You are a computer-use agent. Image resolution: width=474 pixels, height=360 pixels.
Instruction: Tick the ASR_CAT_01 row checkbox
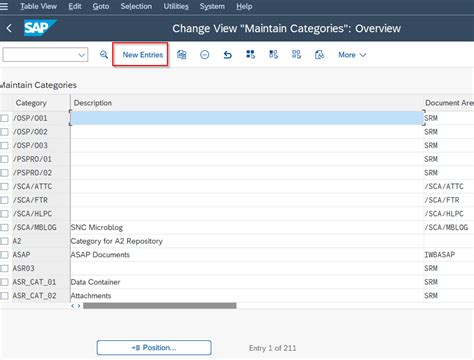(4, 282)
